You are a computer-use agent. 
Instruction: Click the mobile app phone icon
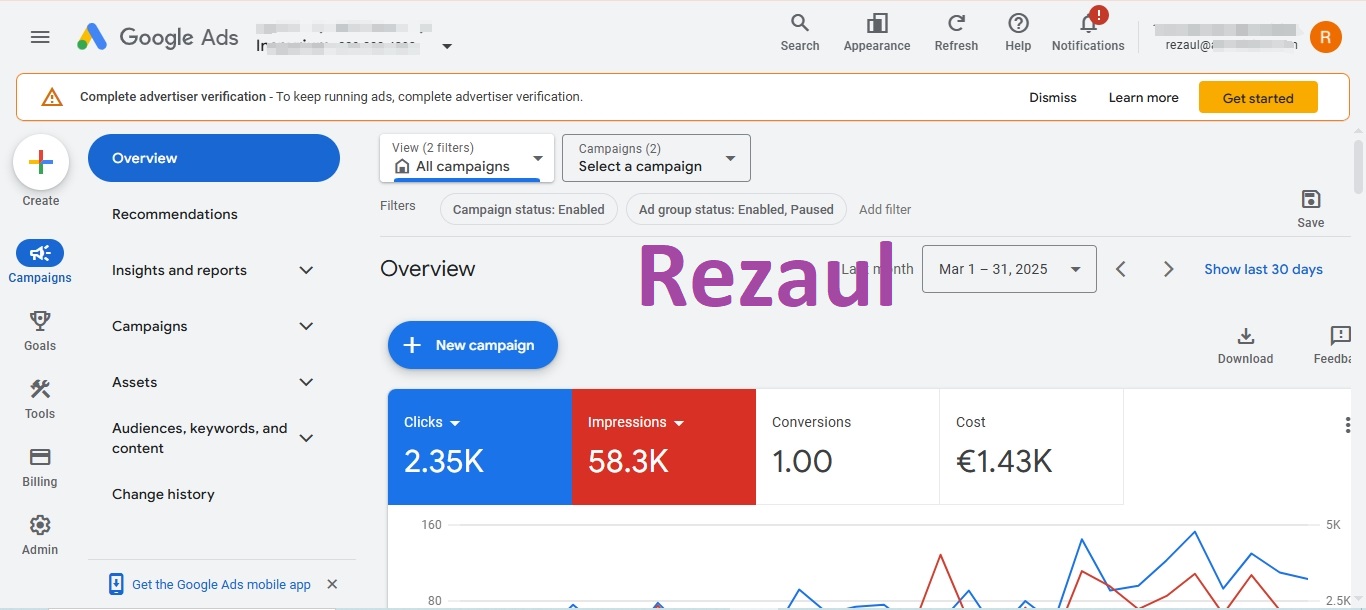[x=116, y=584]
